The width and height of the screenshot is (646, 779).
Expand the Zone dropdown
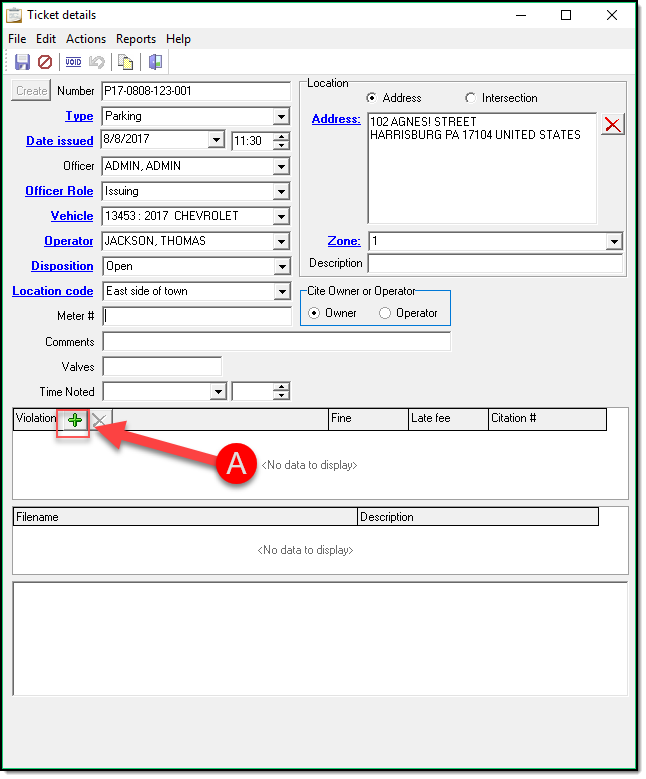point(613,241)
